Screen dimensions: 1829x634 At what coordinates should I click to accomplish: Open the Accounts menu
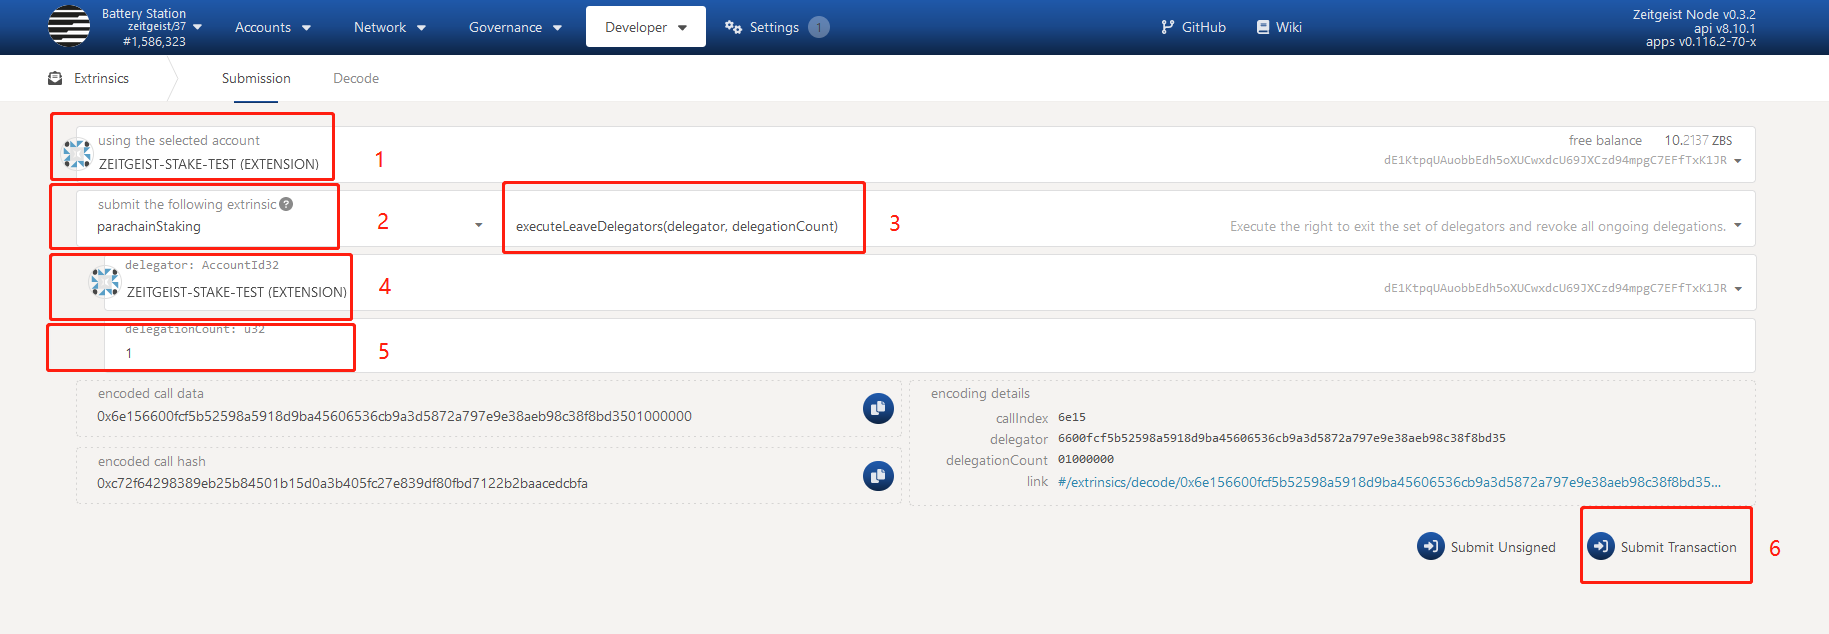click(x=272, y=27)
